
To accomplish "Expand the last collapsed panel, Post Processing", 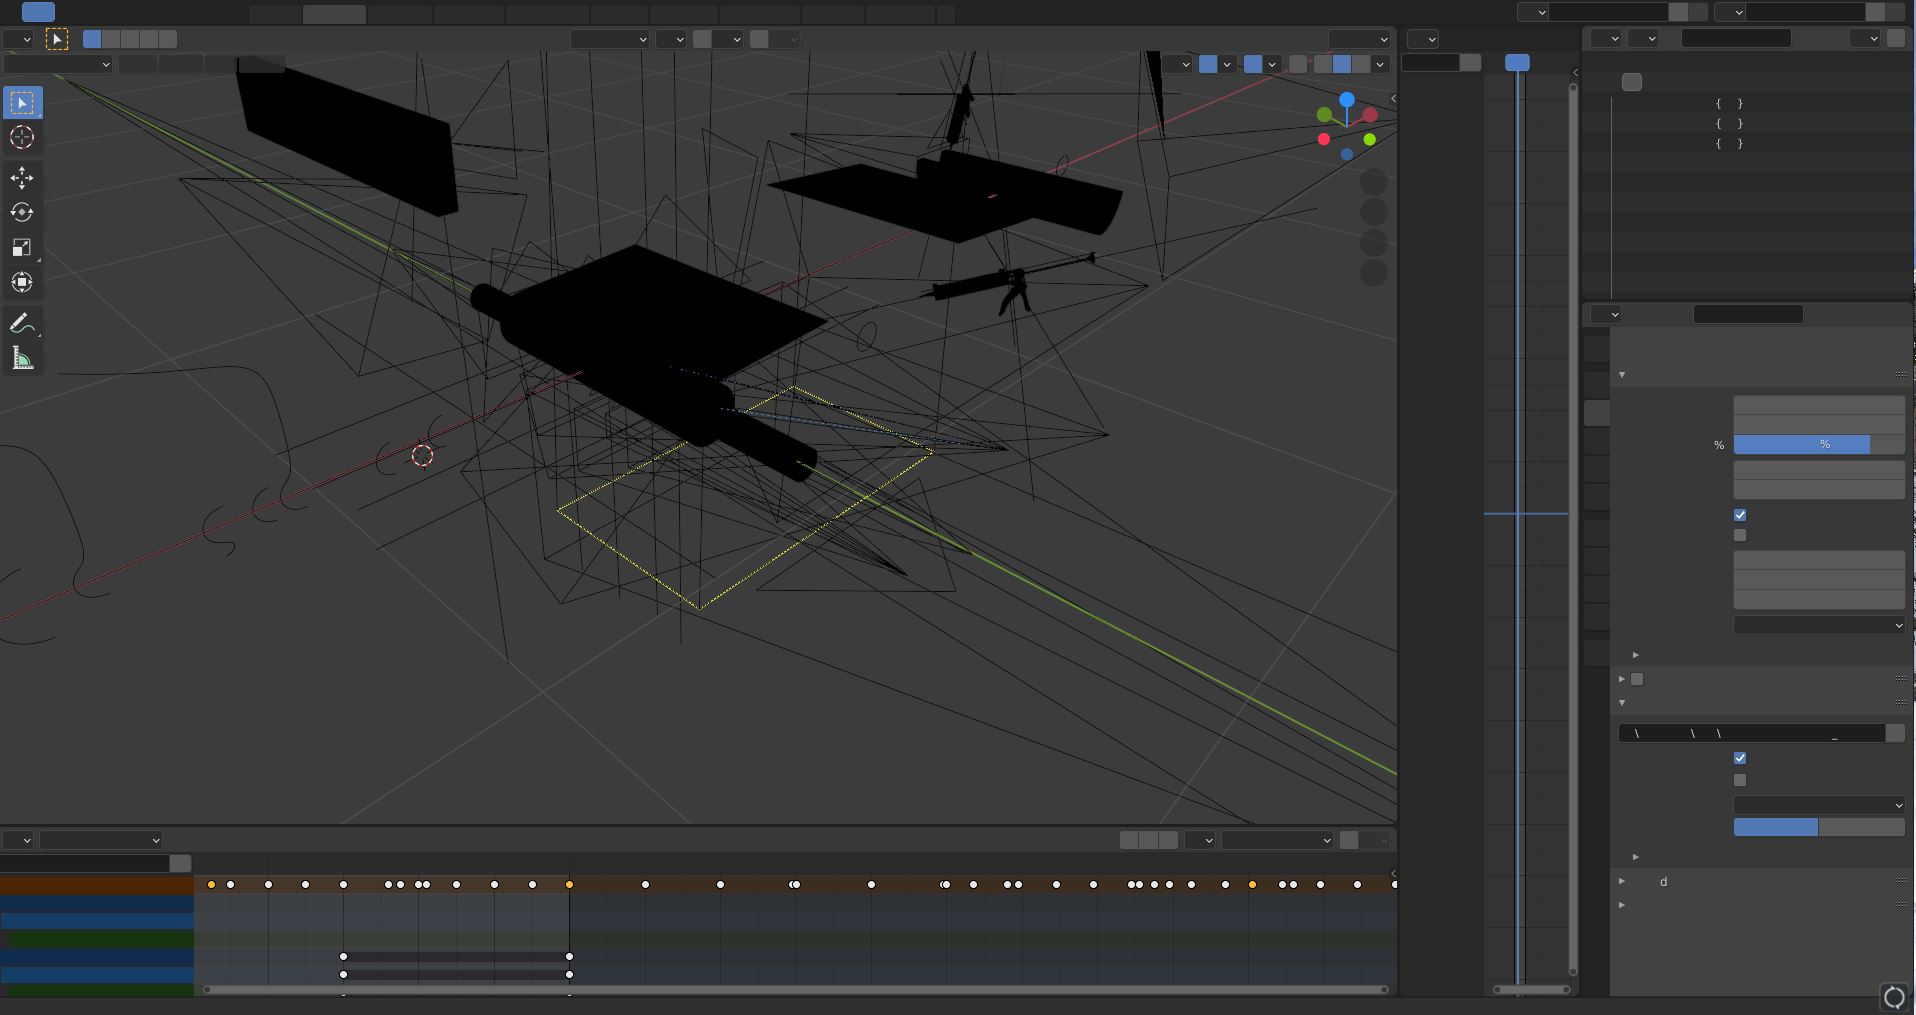I will tap(1622, 905).
